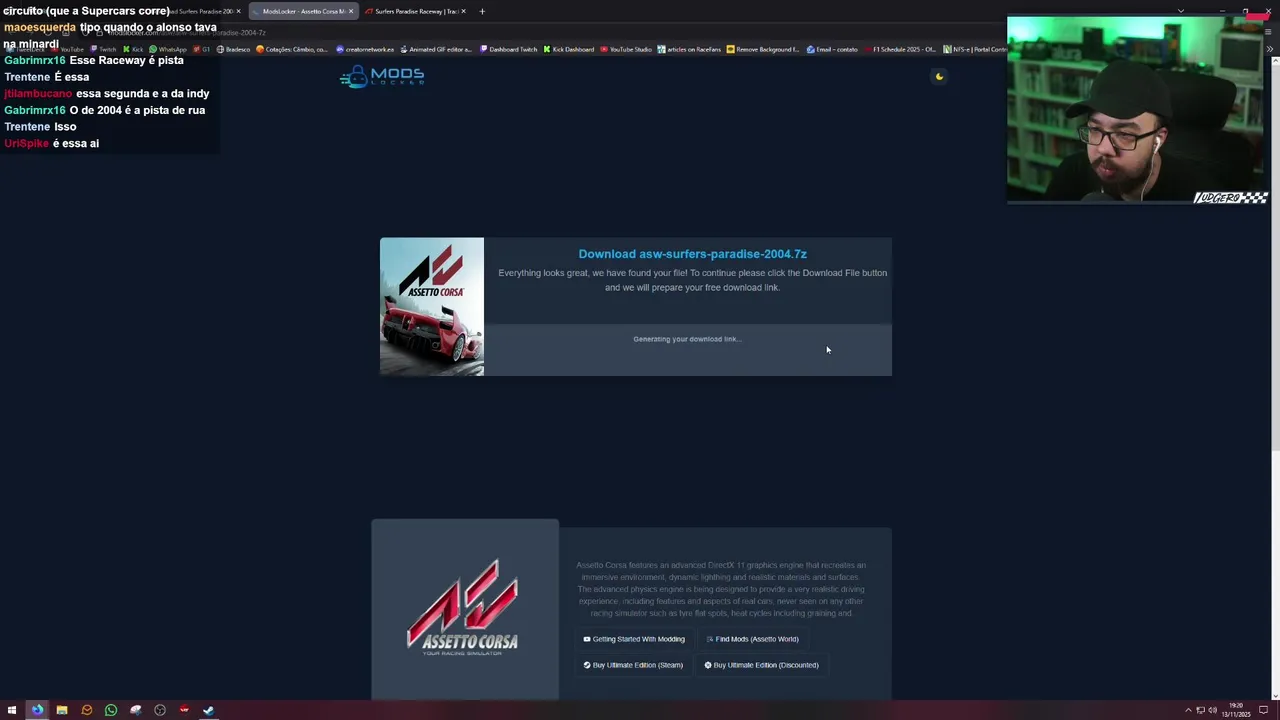Image resolution: width=1280 pixels, height=720 pixels.
Task: Open the Download asw-surfers-paradise-2004.7z heading link
Action: (692, 254)
